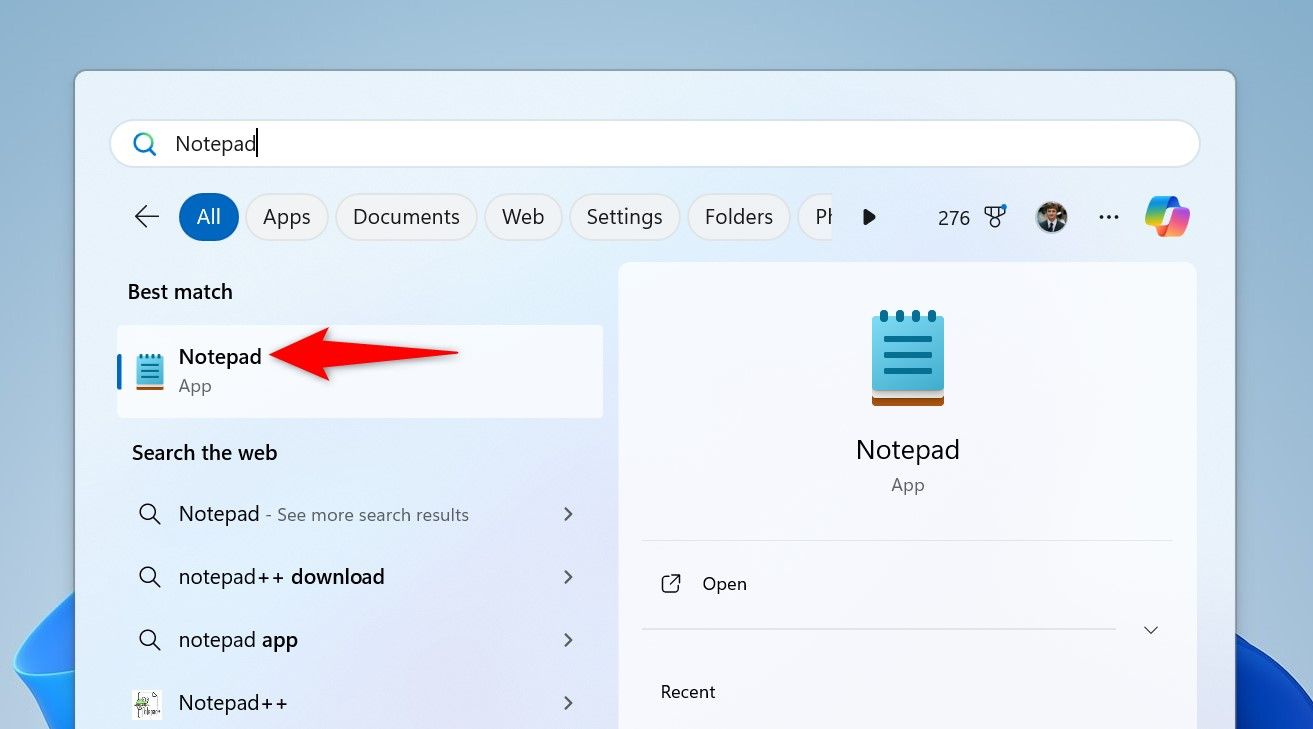This screenshot has height=729, width=1313.
Task: Expand the 'Notepad - See more' chevron
Action: point(568,514)
